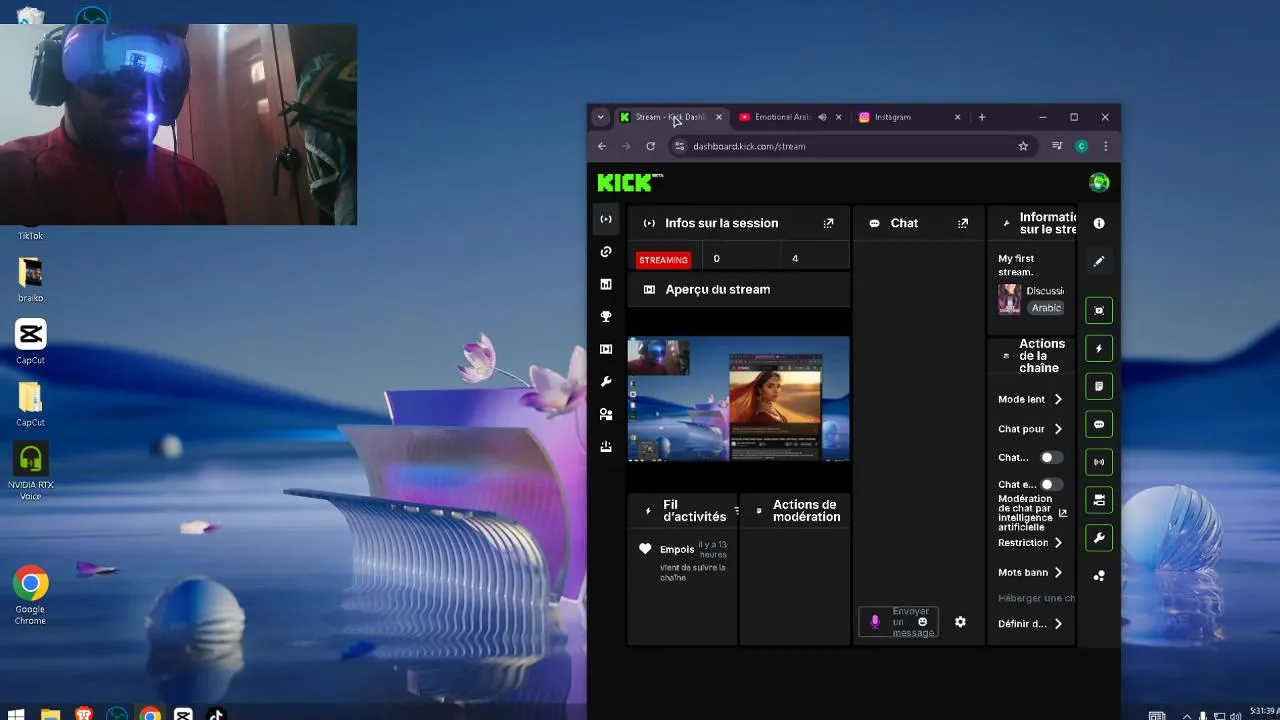1280x720 pixels.
Task: Open the stream section in Kick left sidebar
Action: (x=606, y=219)
